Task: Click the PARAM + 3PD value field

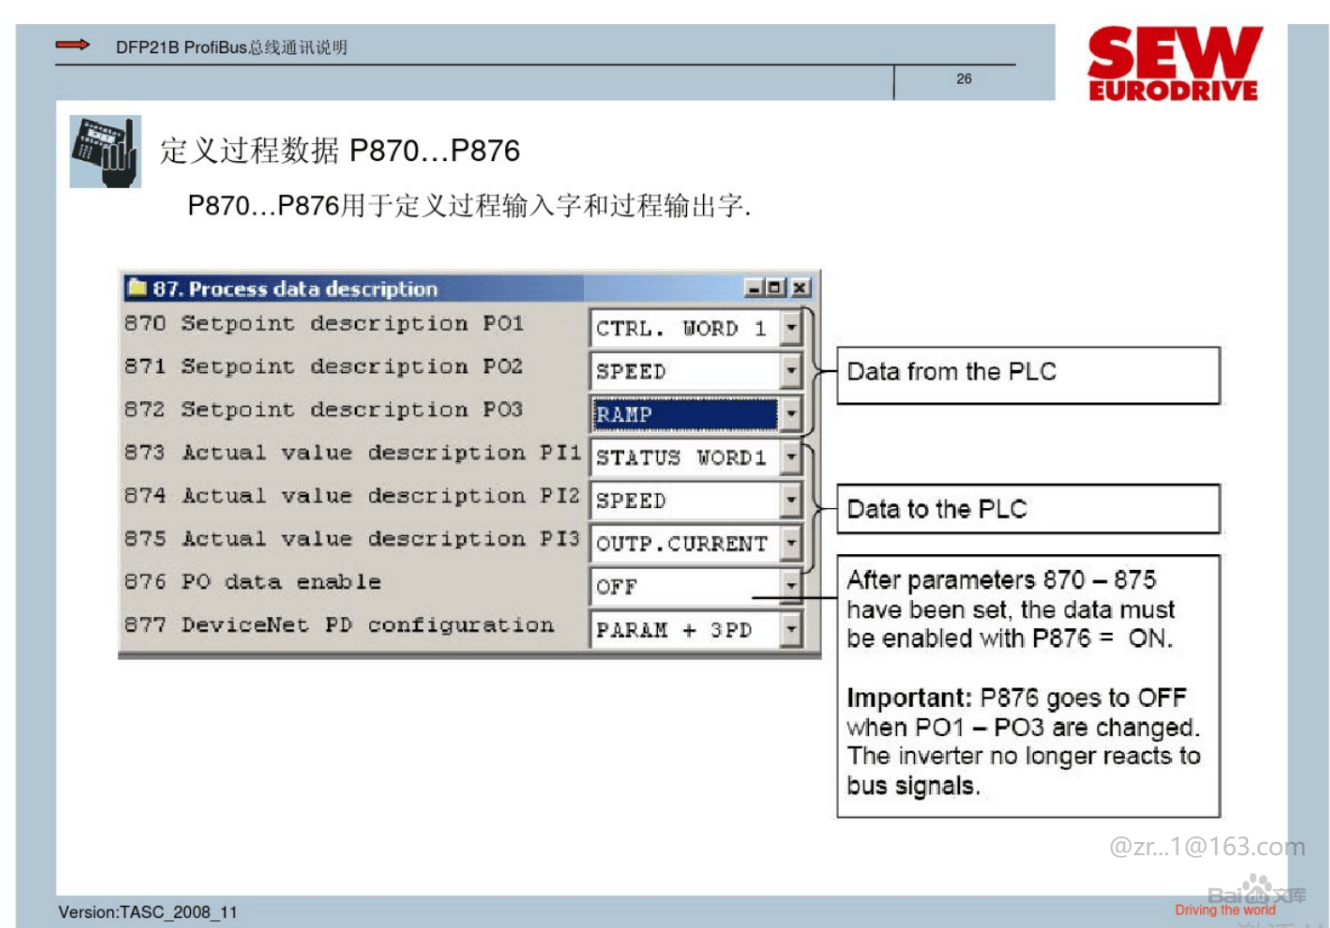Action: pyautogui.click(x=685, y=629)
